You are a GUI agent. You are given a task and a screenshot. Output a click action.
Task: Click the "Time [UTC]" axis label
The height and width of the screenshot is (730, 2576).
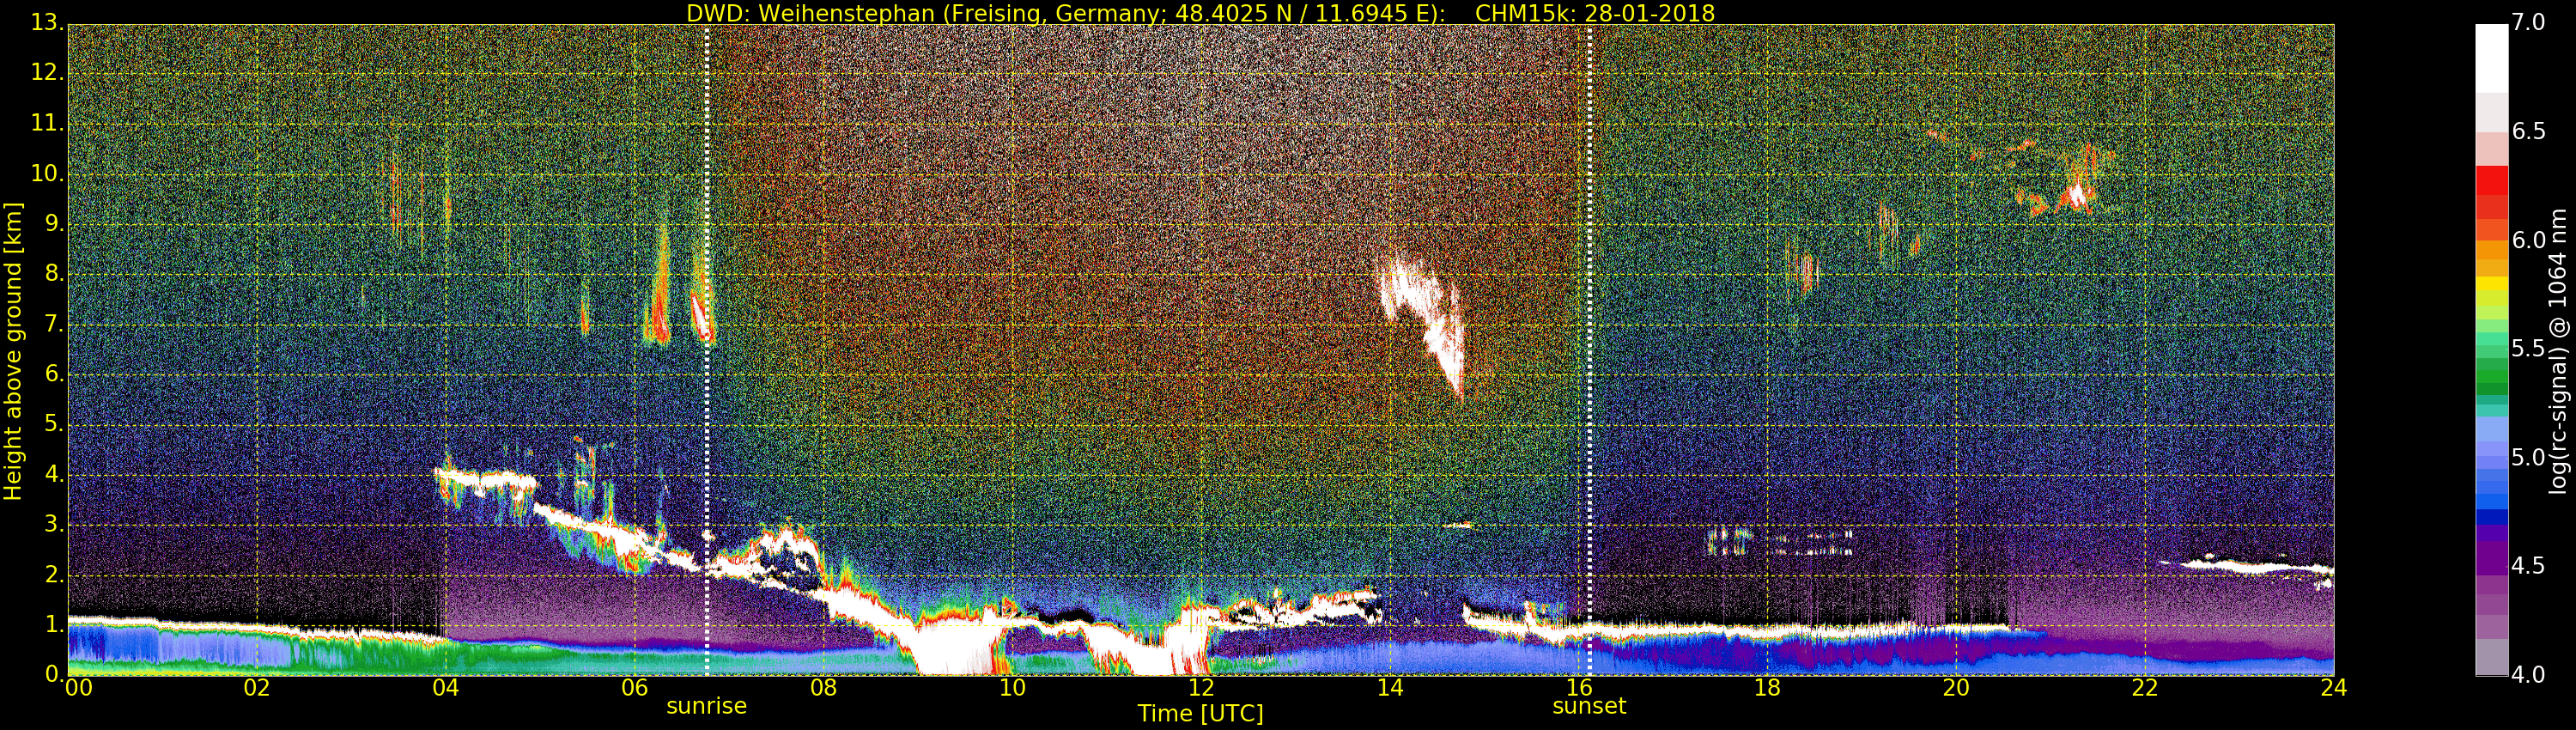[1200, 714]
